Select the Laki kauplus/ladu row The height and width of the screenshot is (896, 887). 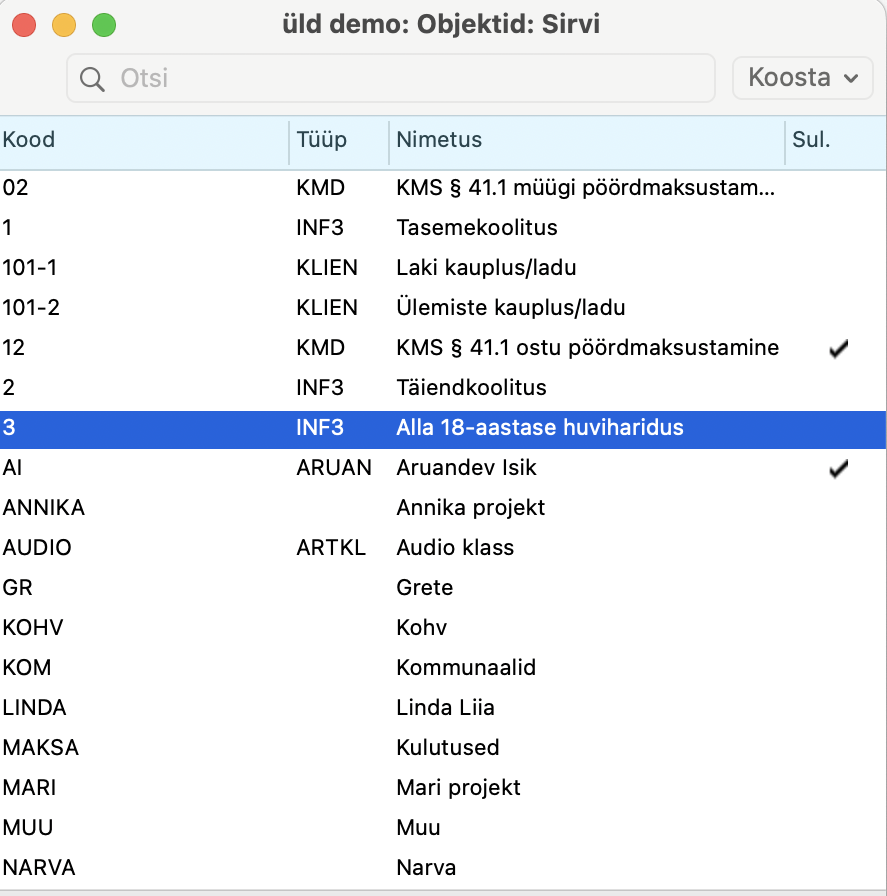click(444, 267)
